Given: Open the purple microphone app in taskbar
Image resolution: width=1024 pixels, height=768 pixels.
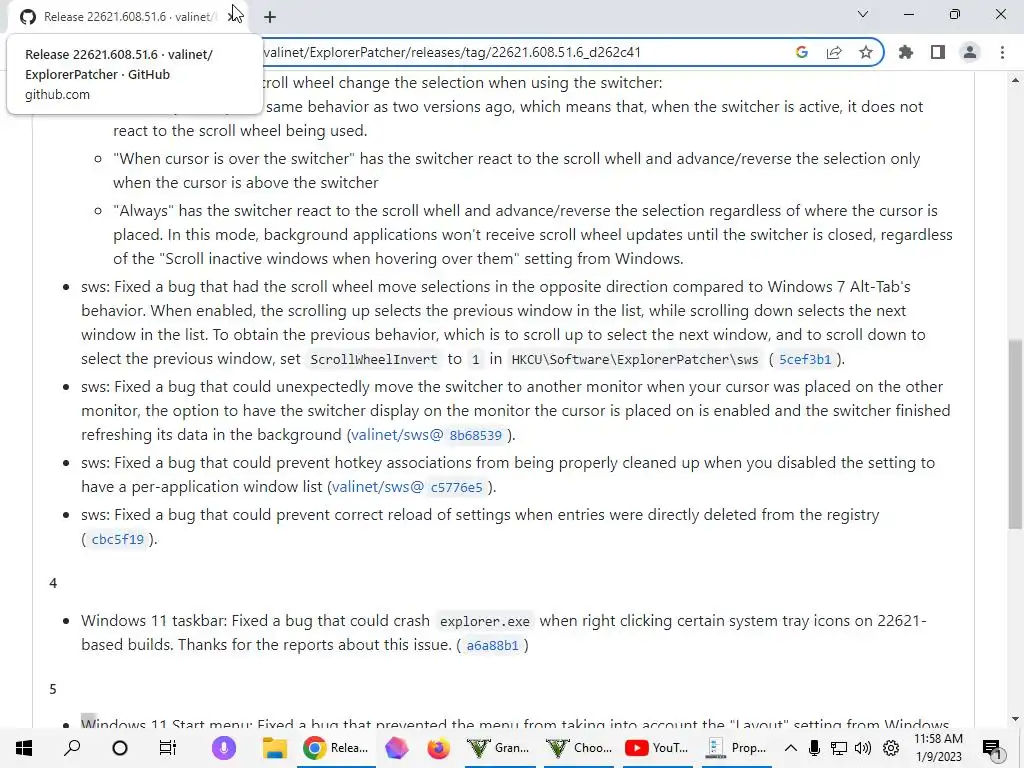Looking at the screenshot, I should (224, 748).
